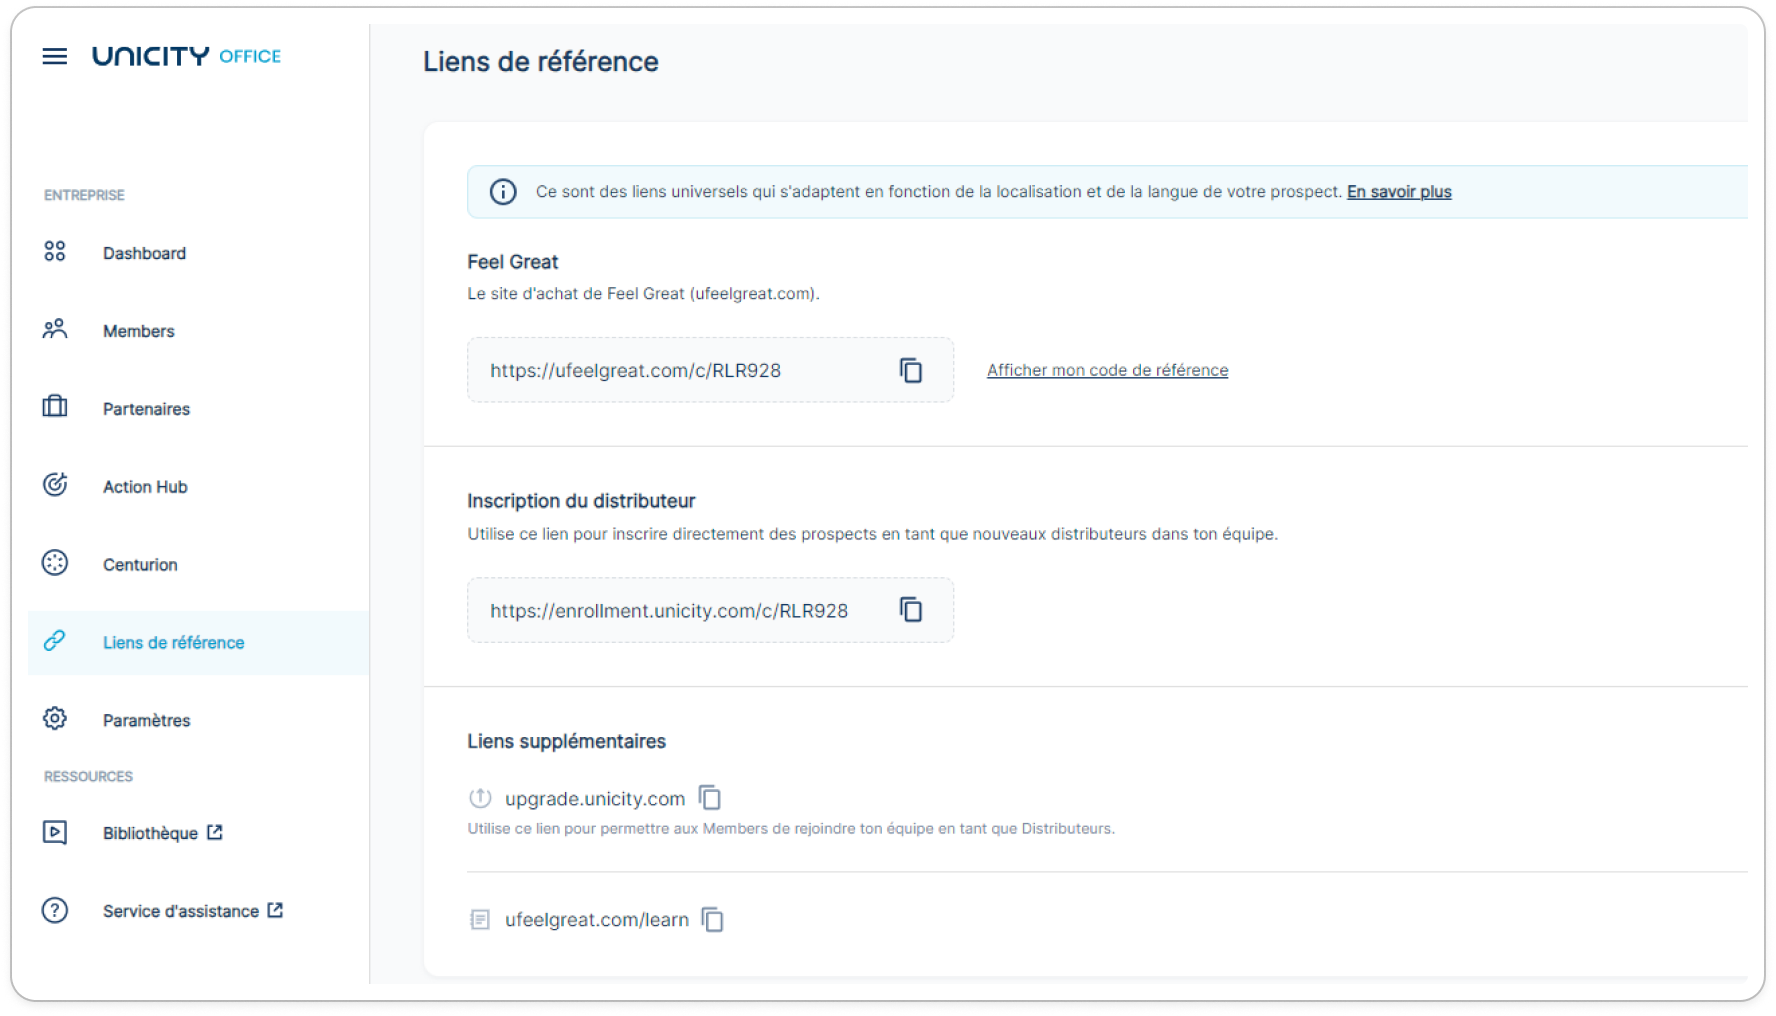1776x1016 pixels.
Task: Click the Bibliothèque play icon
Action: 55,832
